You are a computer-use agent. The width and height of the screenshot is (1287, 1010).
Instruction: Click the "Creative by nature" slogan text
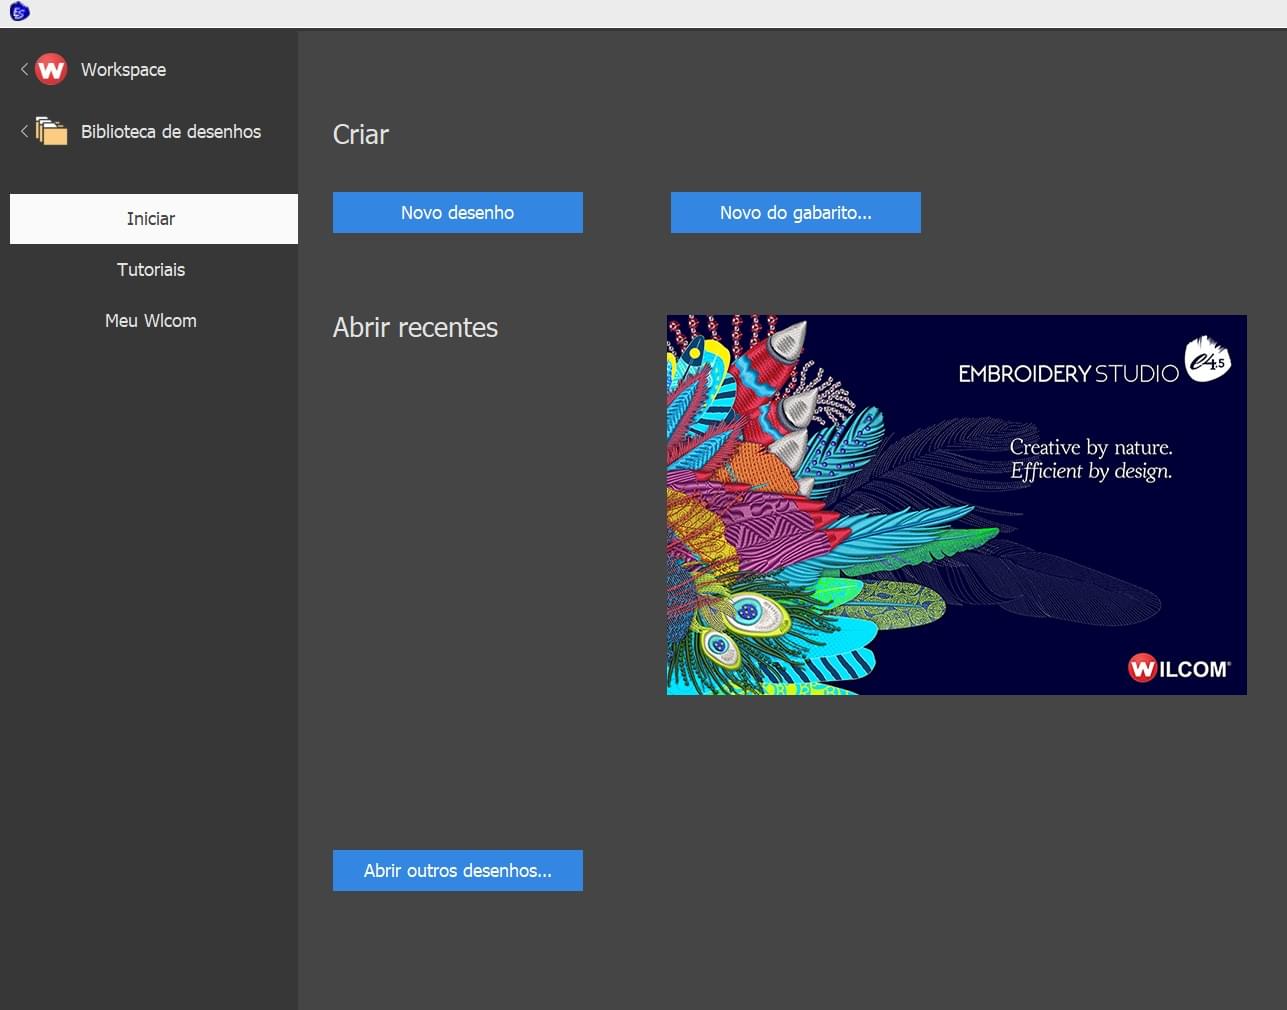click(1090, 448)
